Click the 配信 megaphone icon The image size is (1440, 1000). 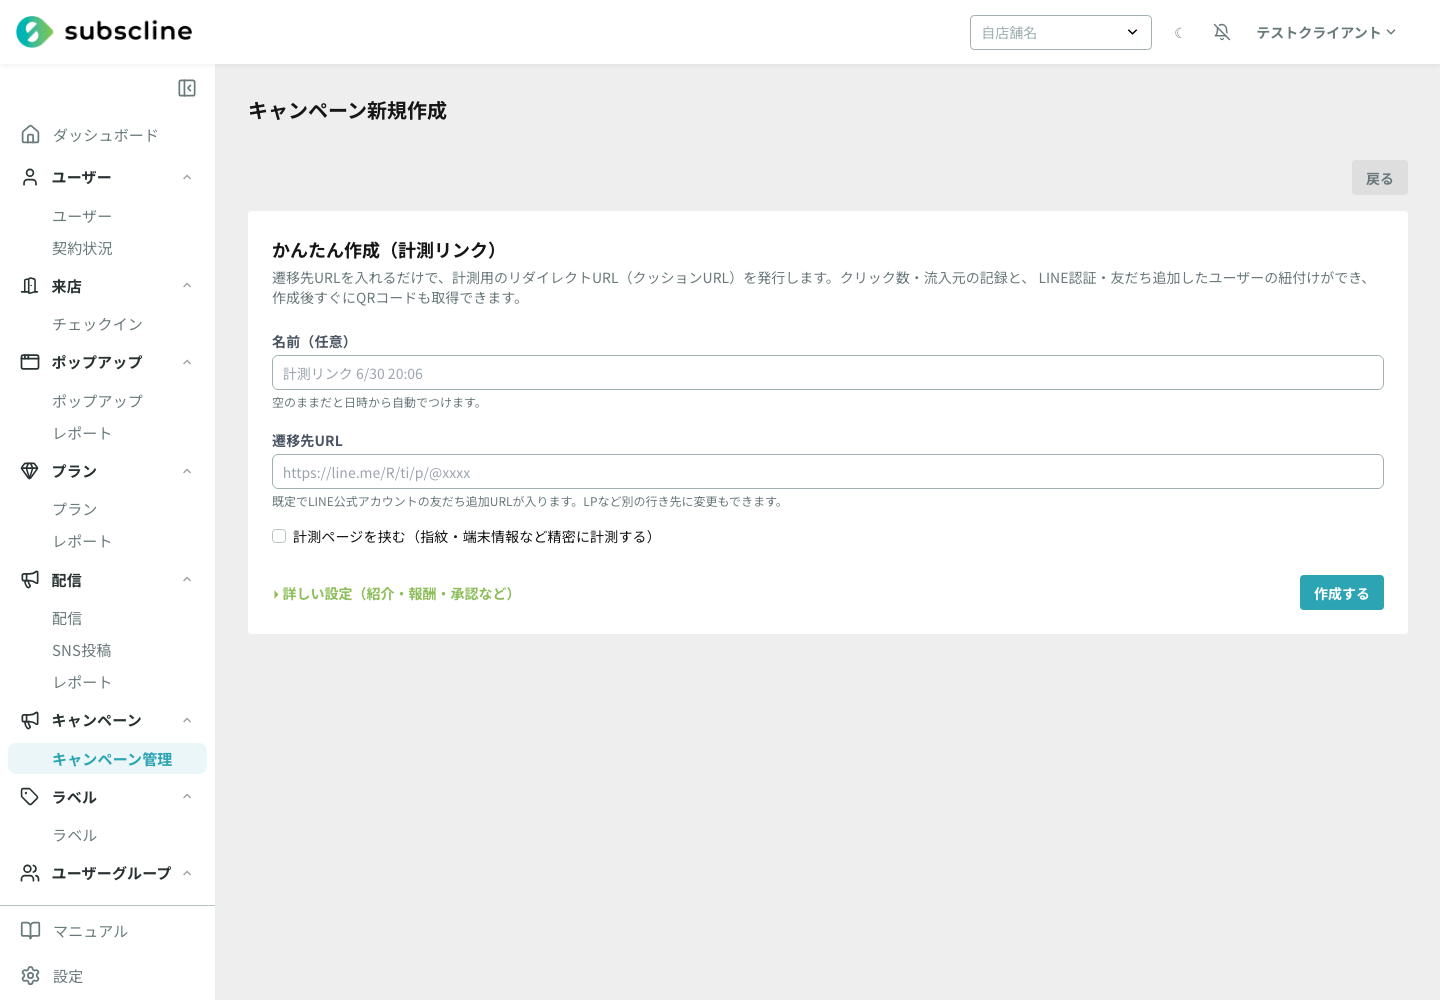pyautogui.click(x=31, y=580)
